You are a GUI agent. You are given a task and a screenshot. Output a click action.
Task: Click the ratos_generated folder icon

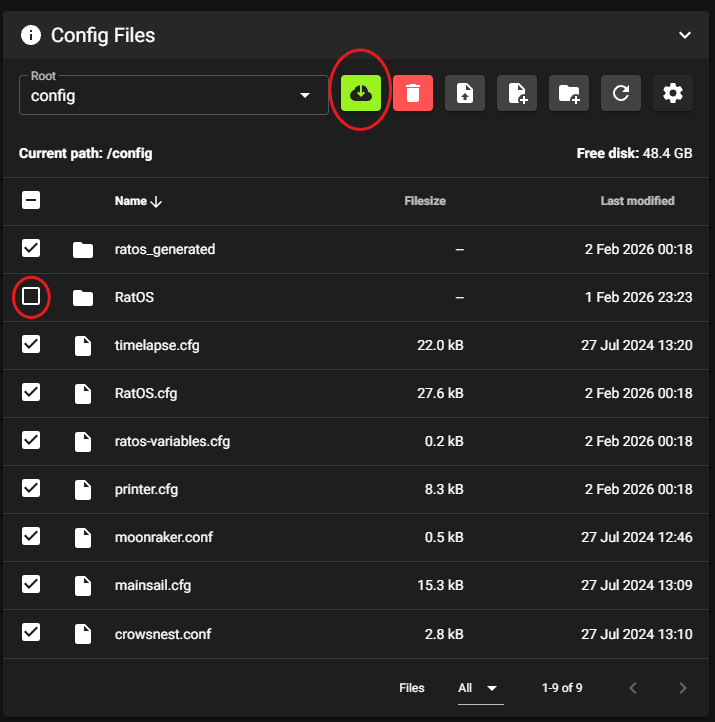[83, 250]
